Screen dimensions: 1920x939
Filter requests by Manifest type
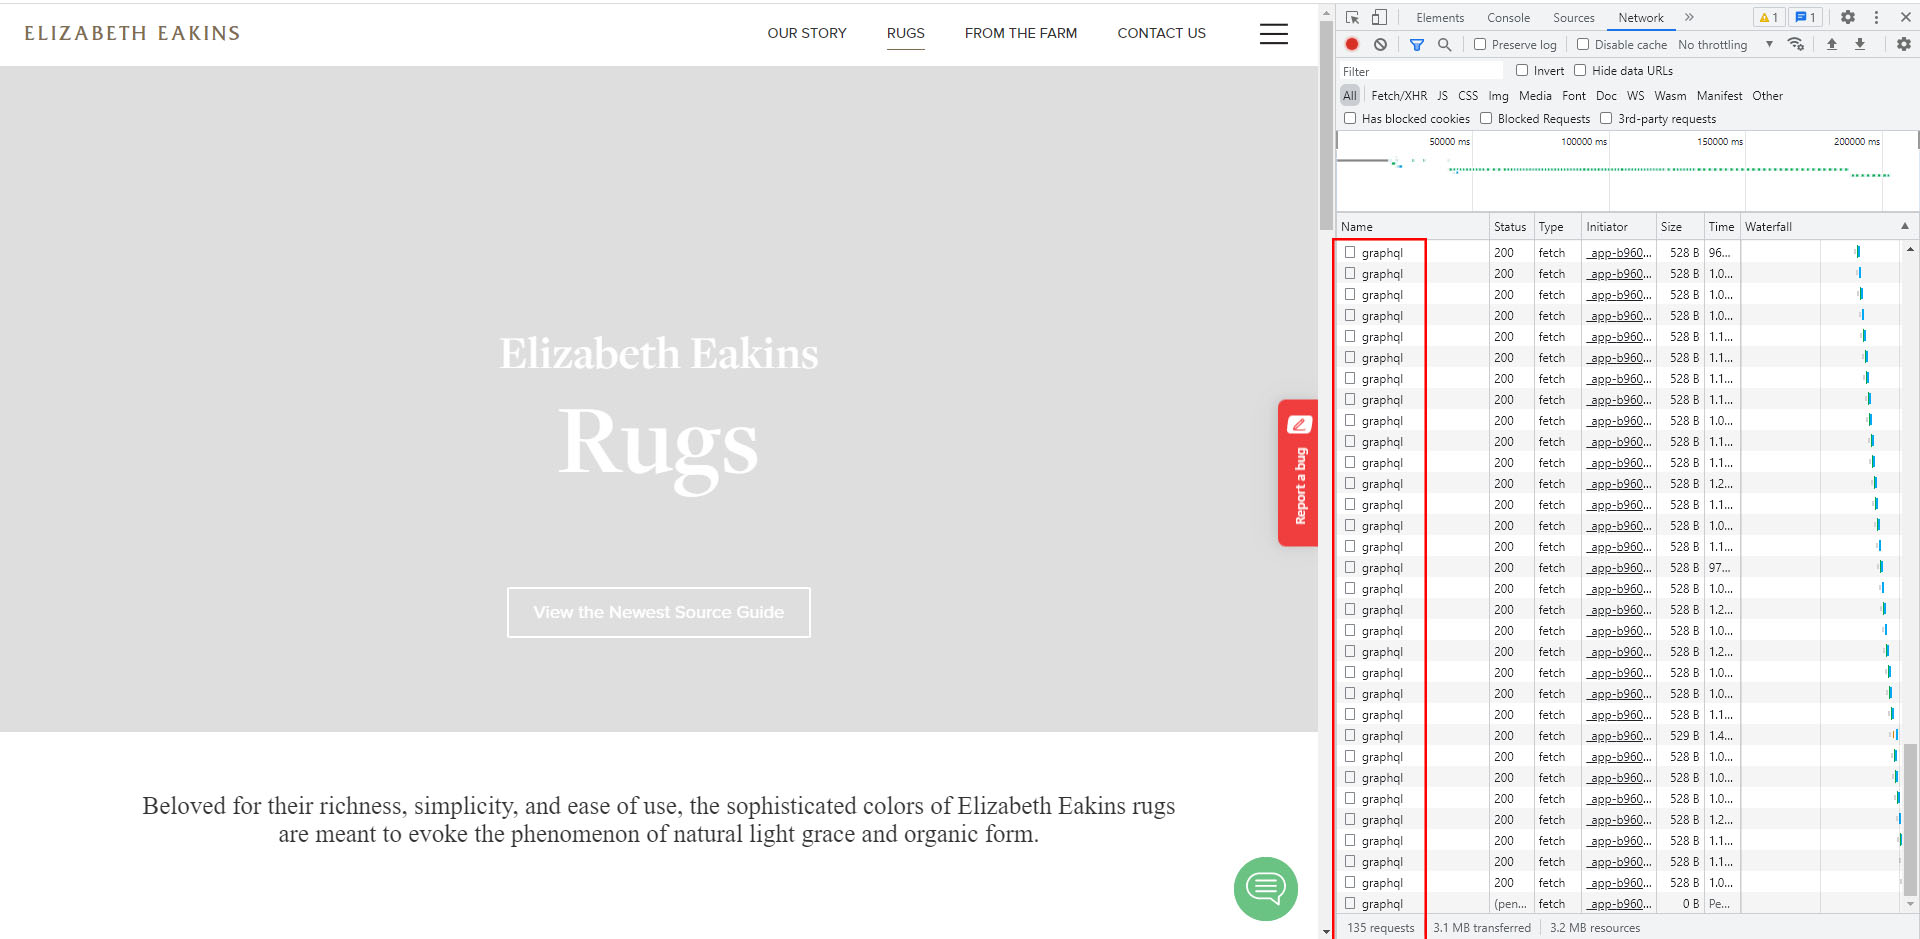[1719, 96]
